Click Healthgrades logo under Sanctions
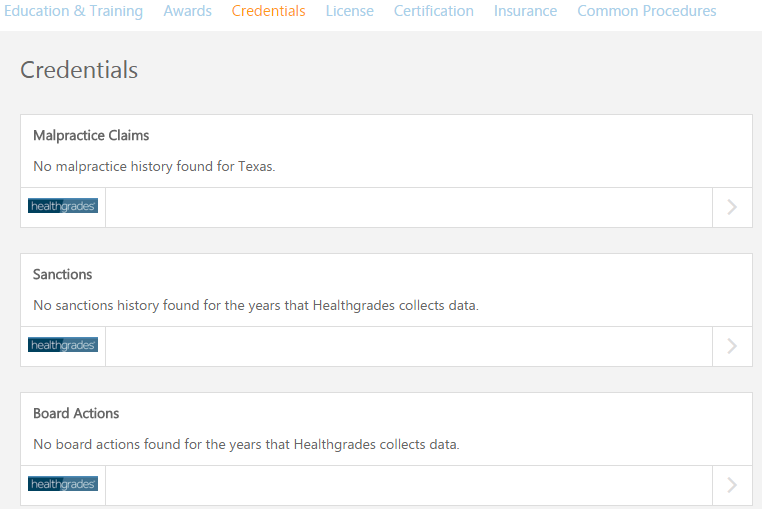Image resolution: width=762 pixels, height=509 pixels. tap(63, 346)
